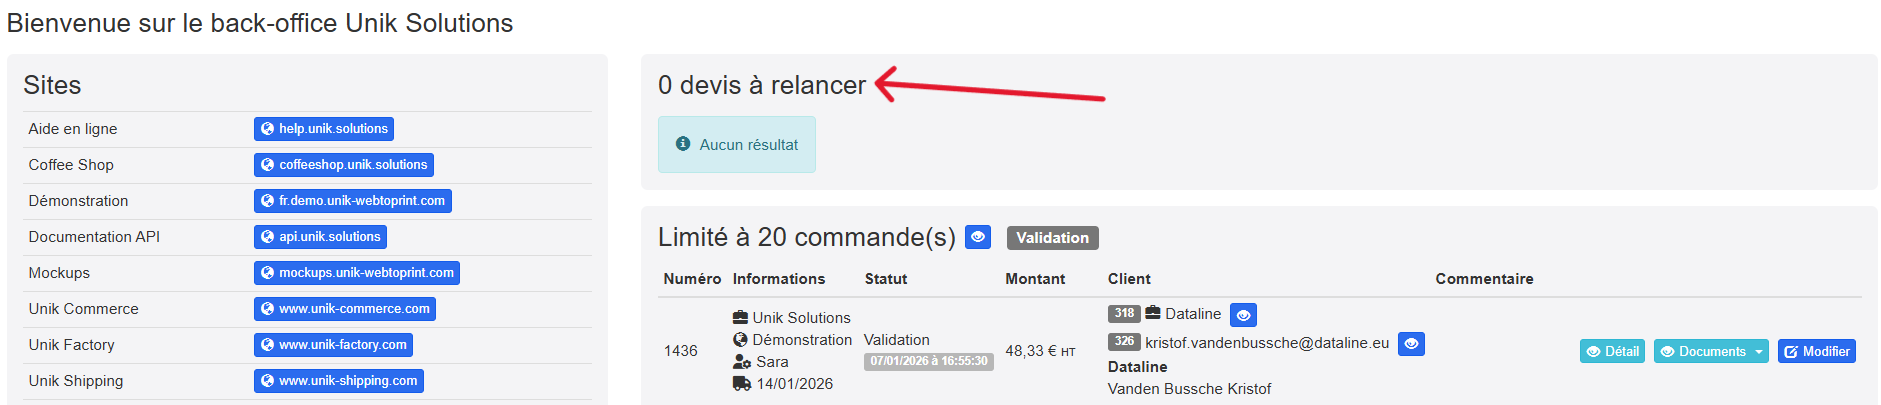Open help.unik.solutions site link
Screen dimensions: 1881x405
tap(324, 129)
